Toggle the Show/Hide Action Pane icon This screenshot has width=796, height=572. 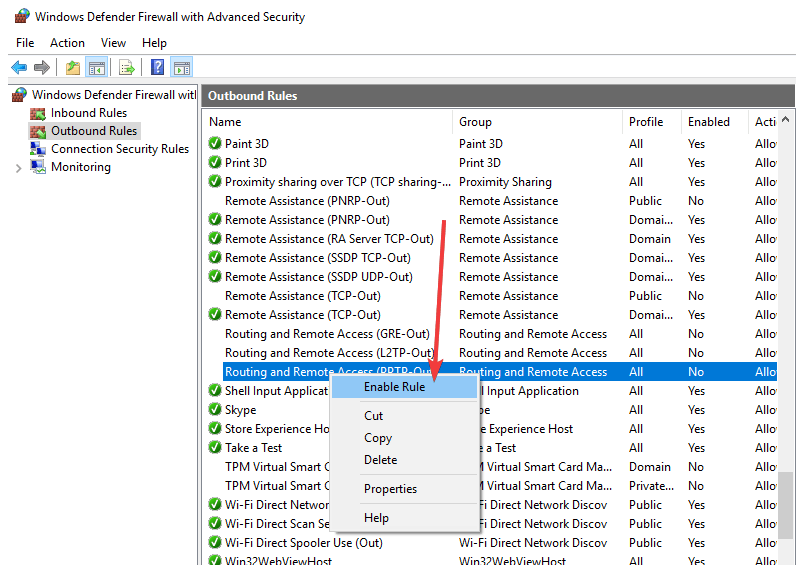click(x=182, y=67)
